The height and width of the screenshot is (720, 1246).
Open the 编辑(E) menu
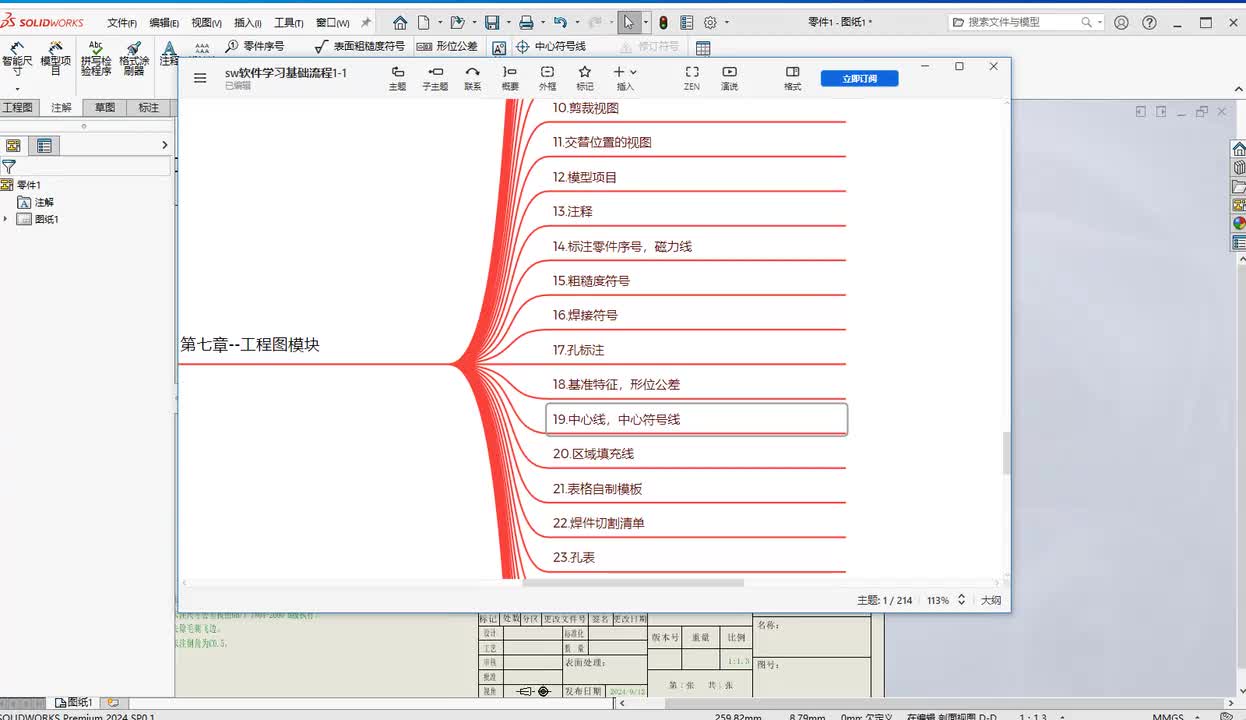pos(164,23)
